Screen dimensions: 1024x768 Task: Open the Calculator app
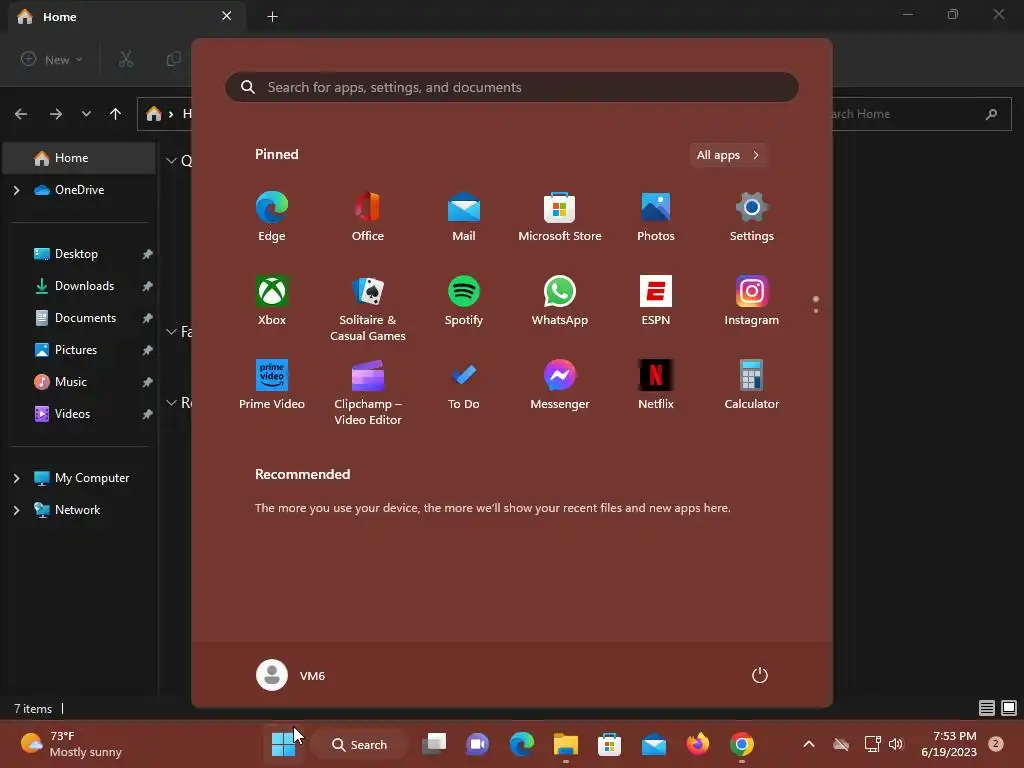pos(752,385)
